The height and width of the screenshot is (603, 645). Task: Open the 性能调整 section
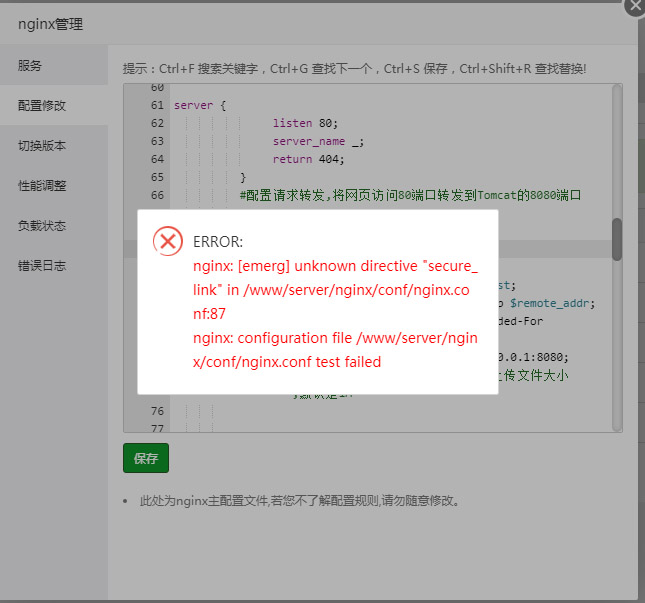(42, 186)
